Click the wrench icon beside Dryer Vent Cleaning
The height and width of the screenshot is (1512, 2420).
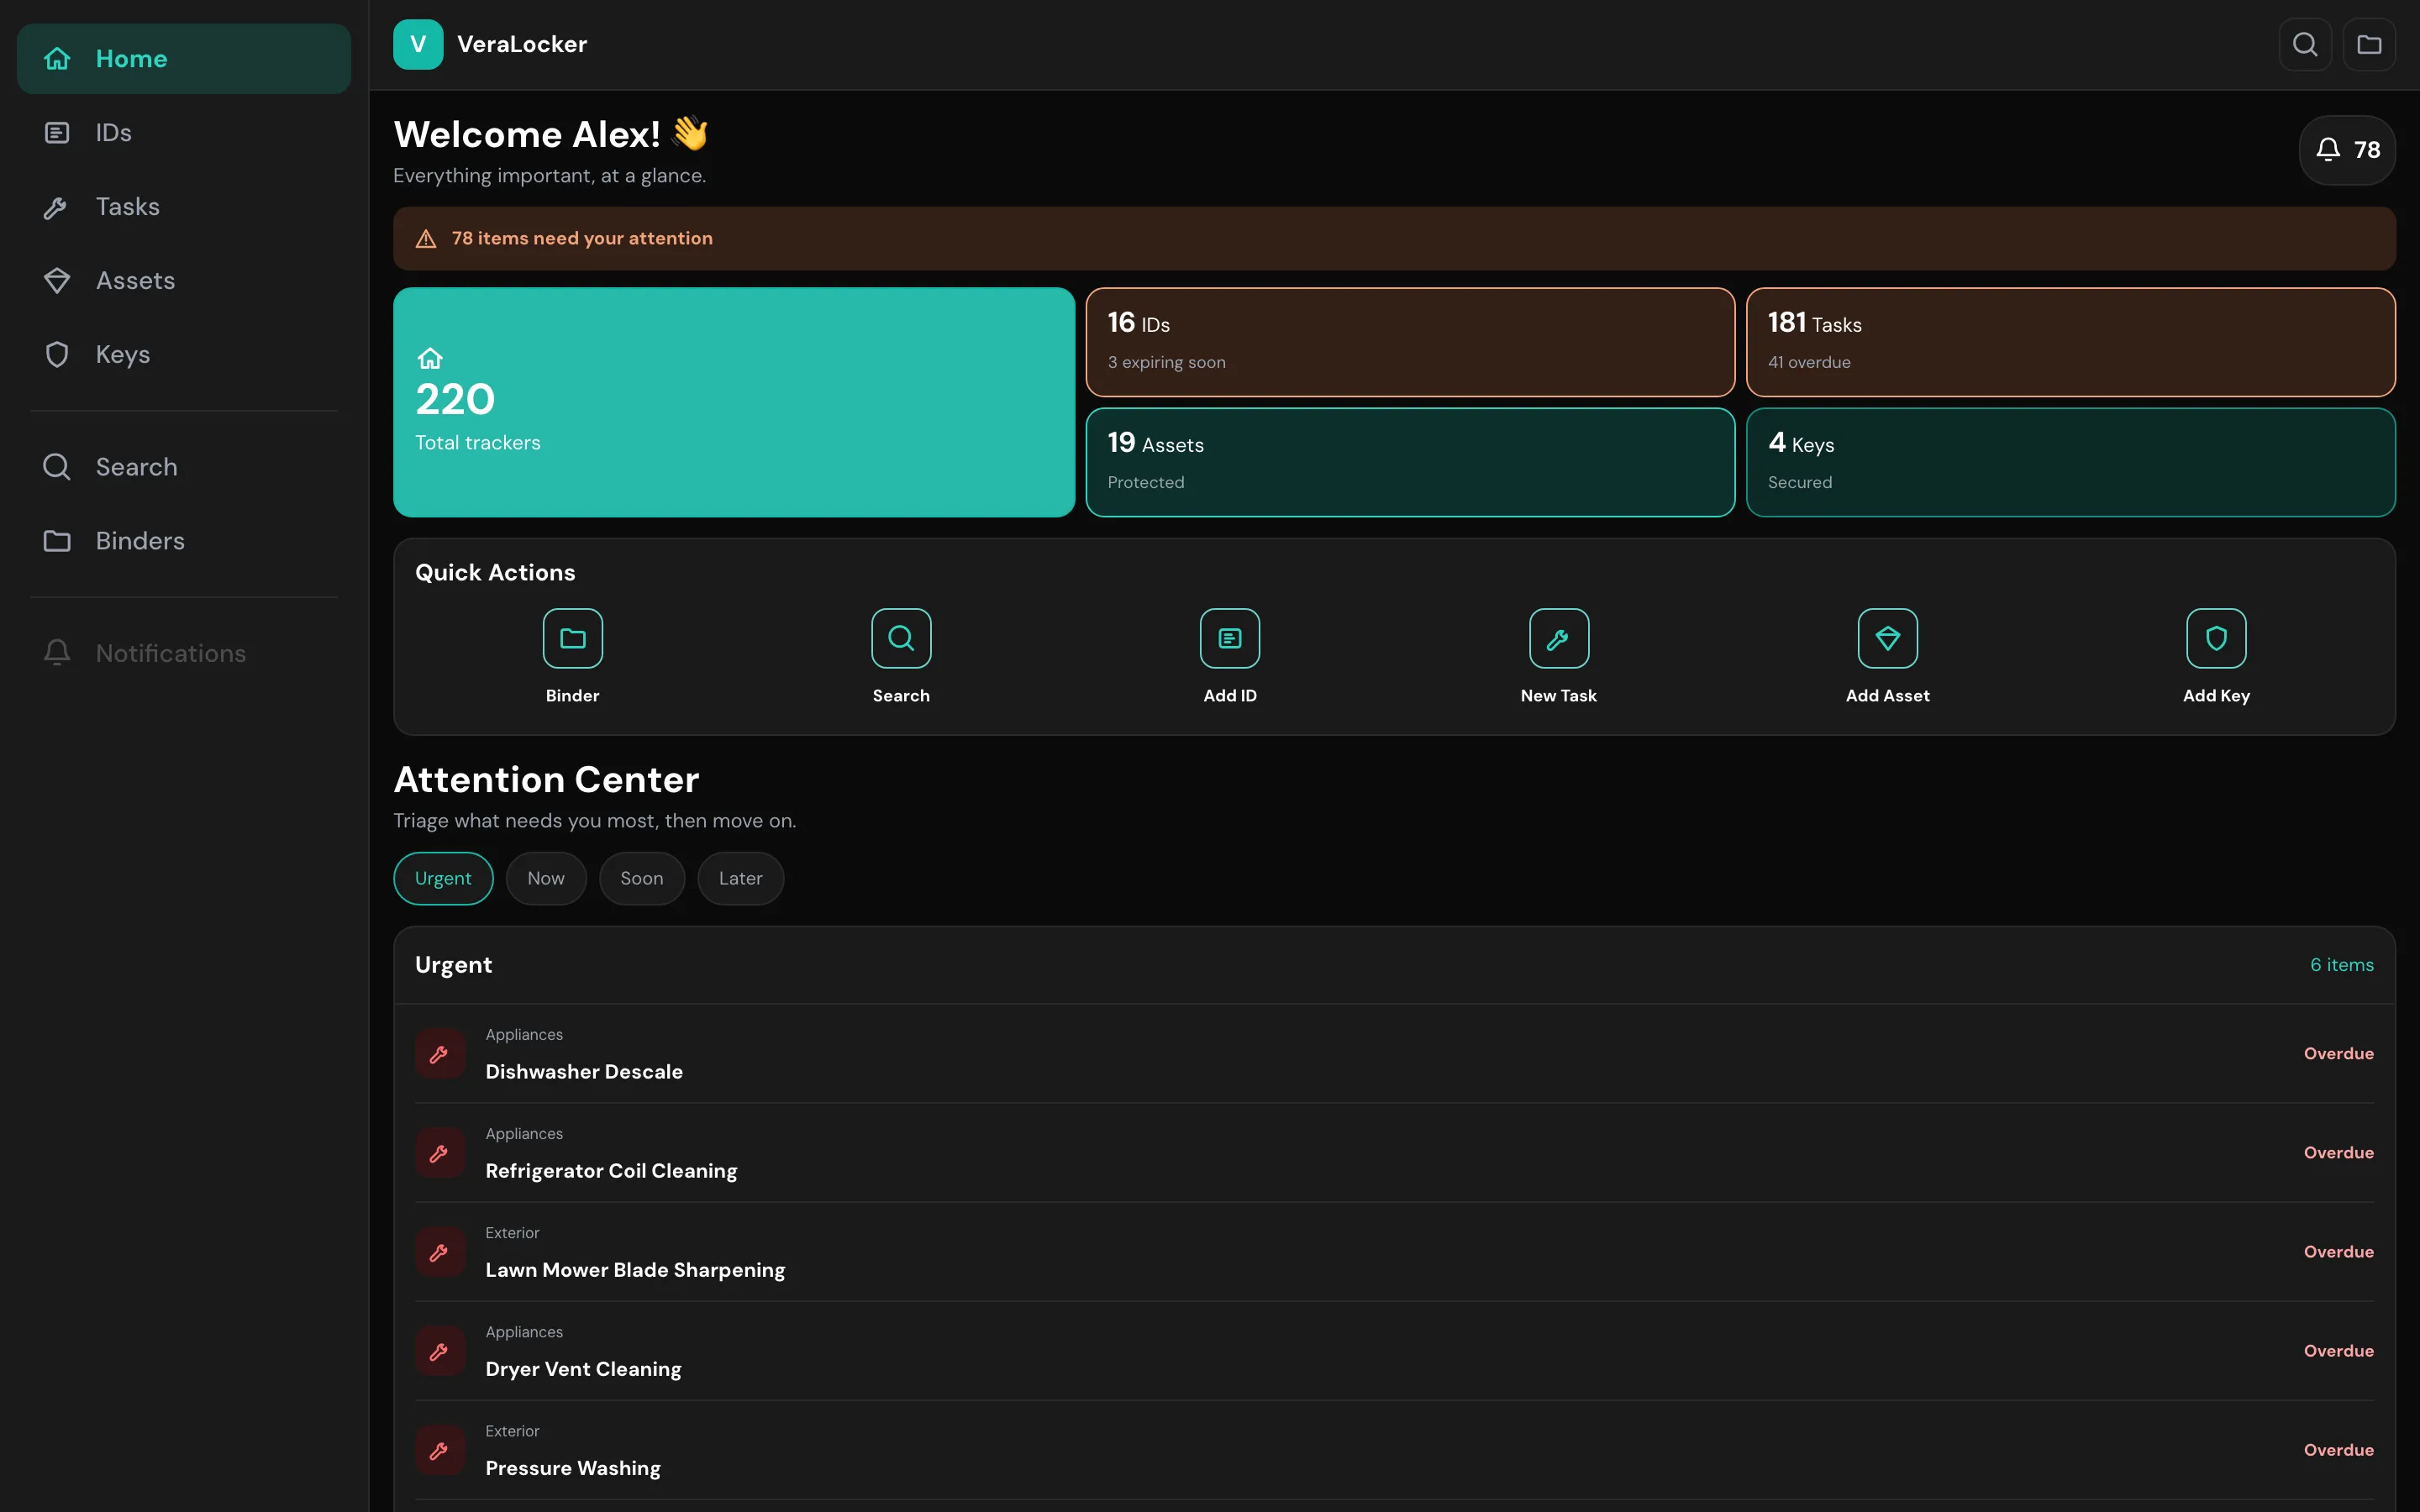(x=440, y=1351)
